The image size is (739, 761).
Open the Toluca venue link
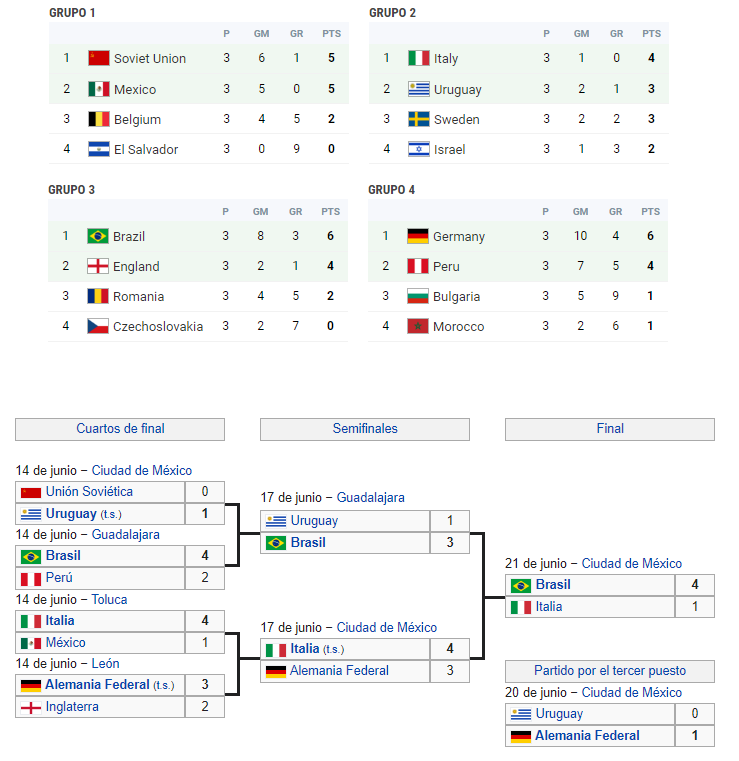pyautogui.click(x=109, y=599)
